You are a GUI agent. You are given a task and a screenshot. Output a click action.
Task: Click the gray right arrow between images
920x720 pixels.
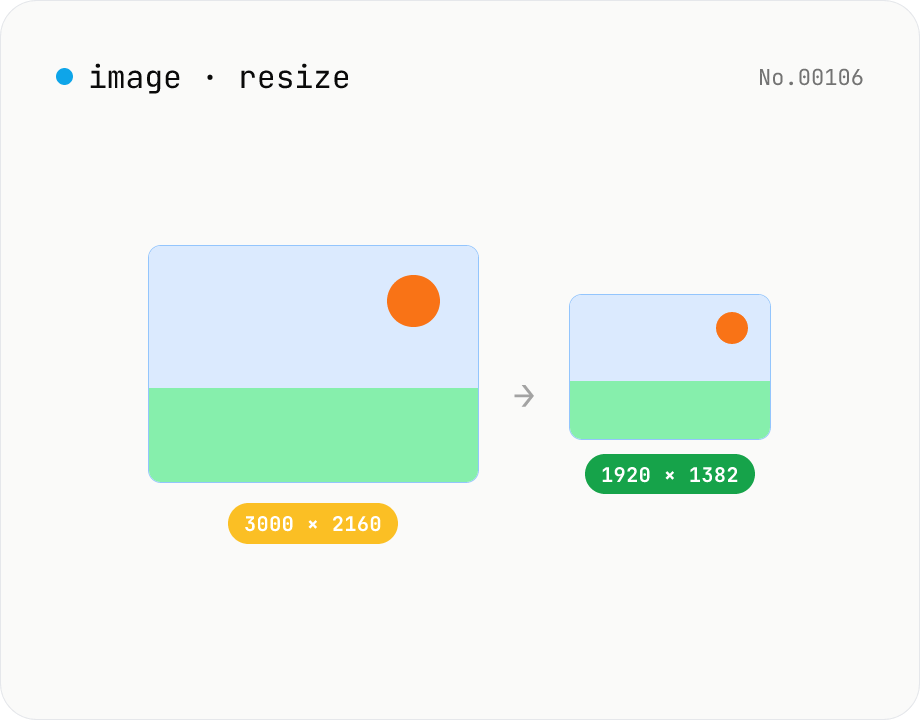(524, 396)
